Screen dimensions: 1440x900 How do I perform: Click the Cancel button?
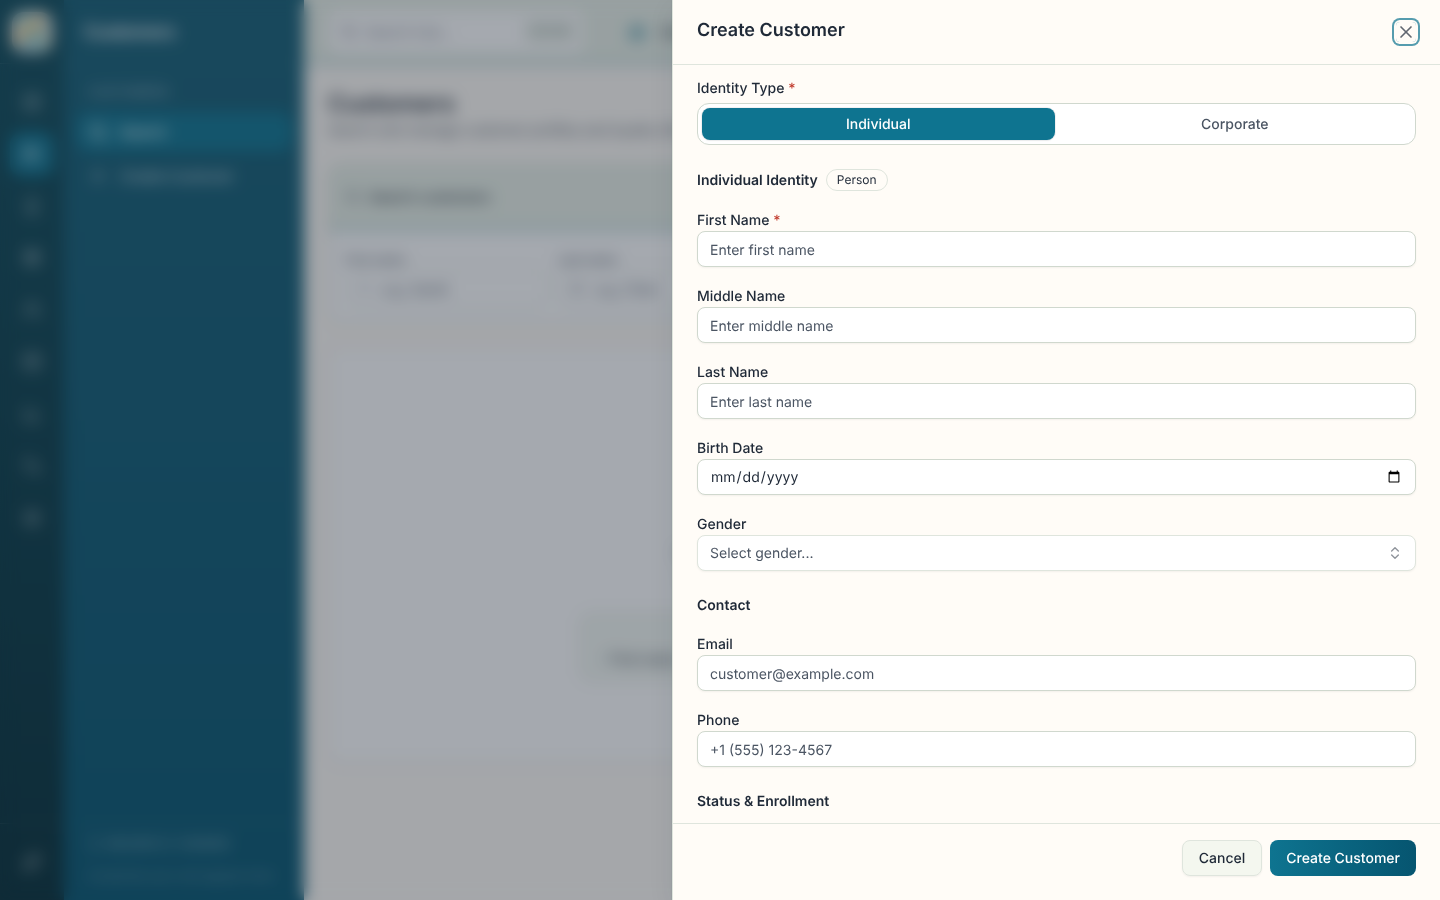click(x=1221, y=858)
